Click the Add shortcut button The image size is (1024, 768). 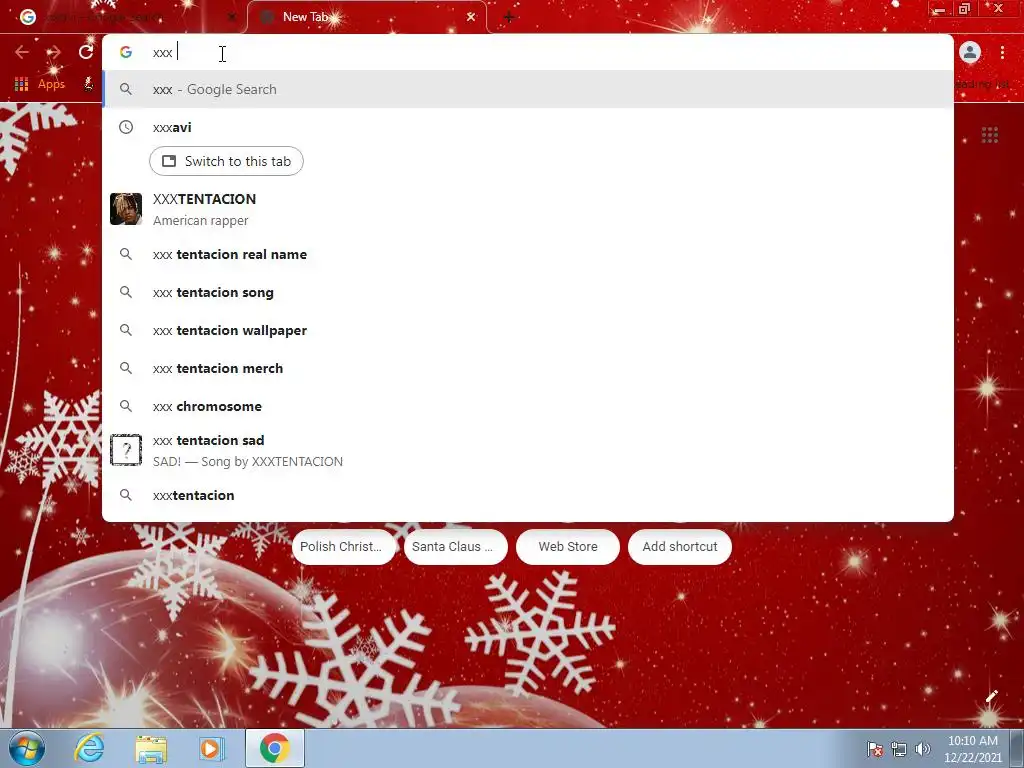coord(680,547)
